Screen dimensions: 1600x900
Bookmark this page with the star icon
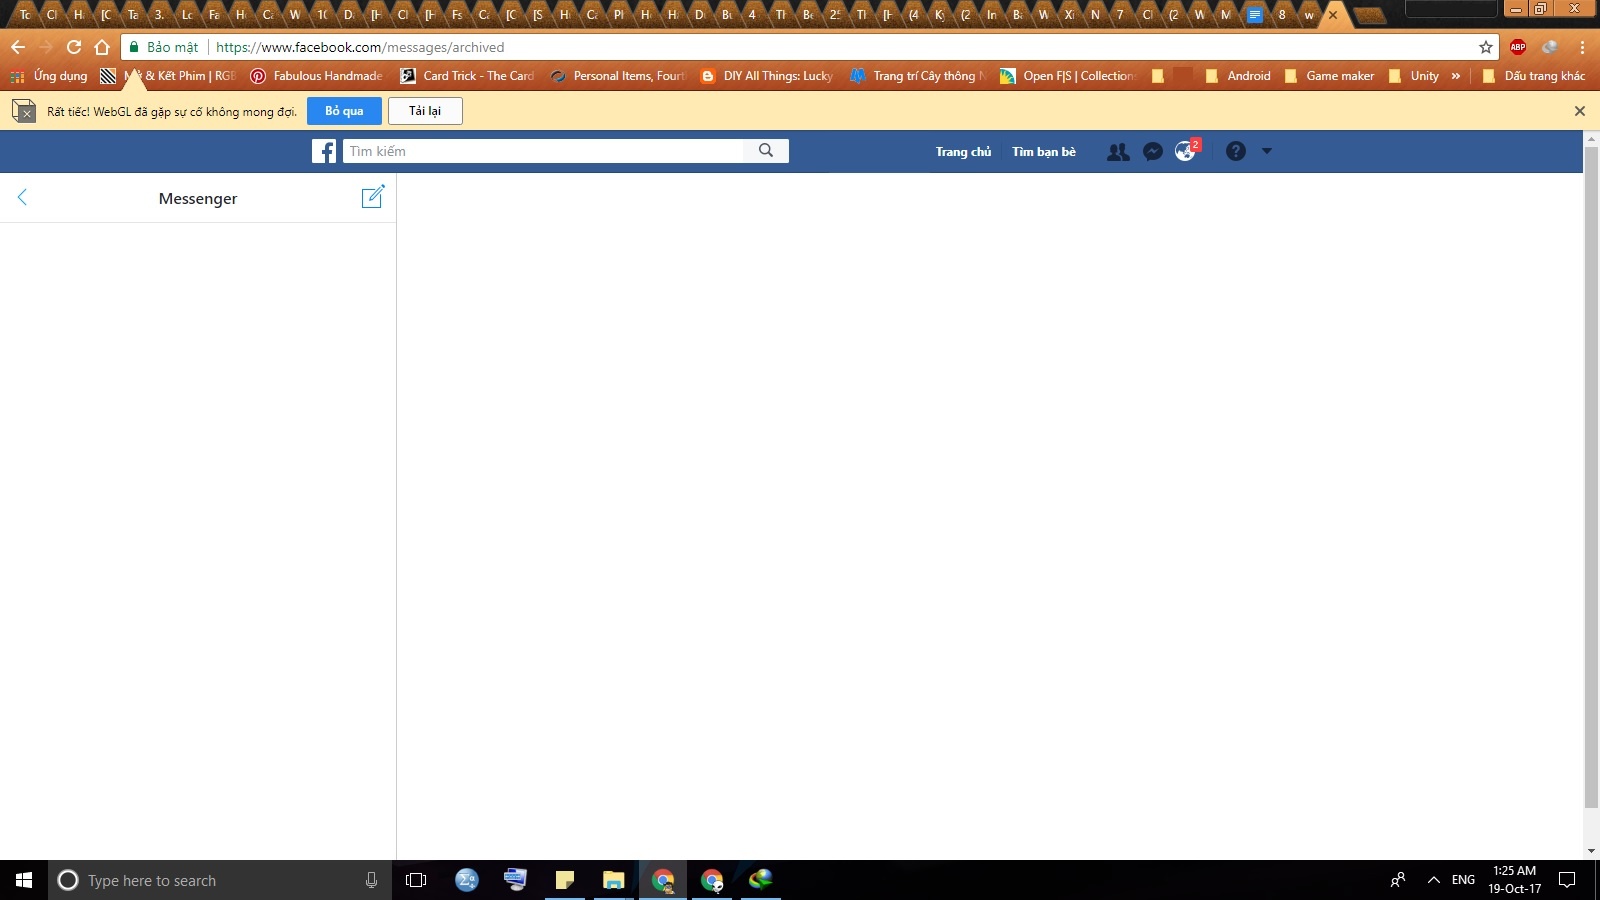(x=1486, y=47)
